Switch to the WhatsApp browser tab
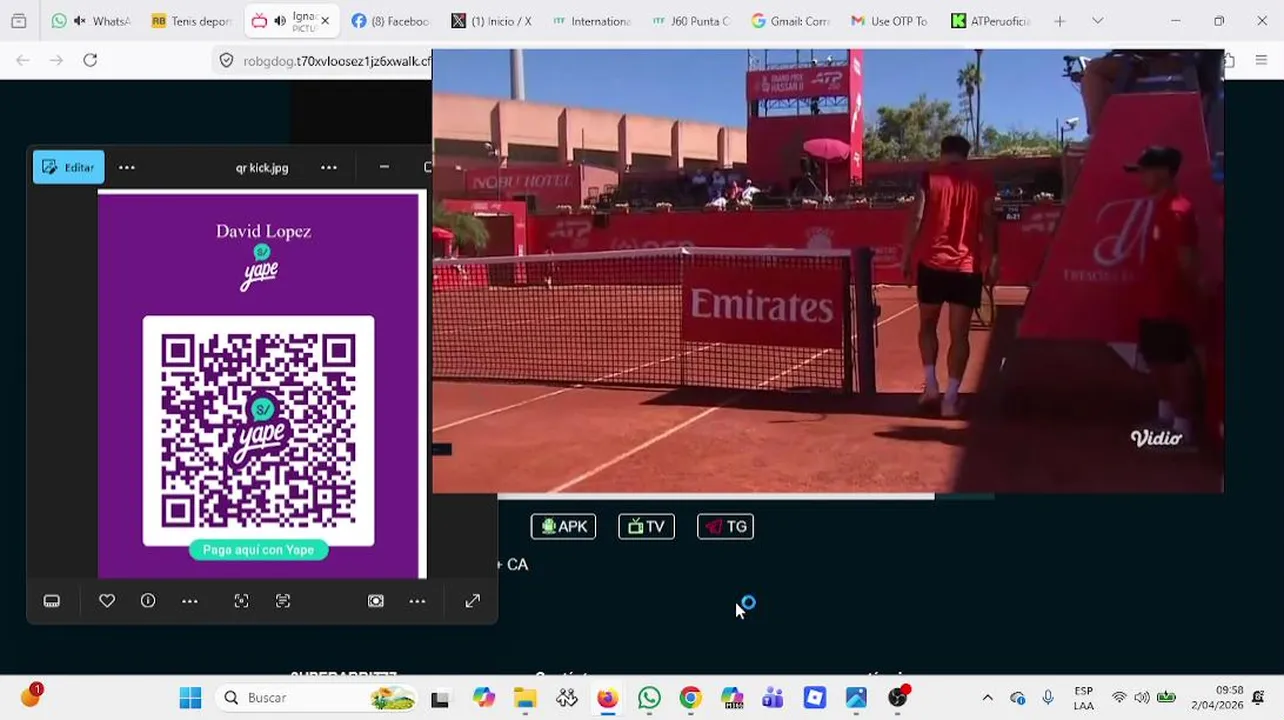Screen dimensions: 1284x720 click(x=91, y=21)
